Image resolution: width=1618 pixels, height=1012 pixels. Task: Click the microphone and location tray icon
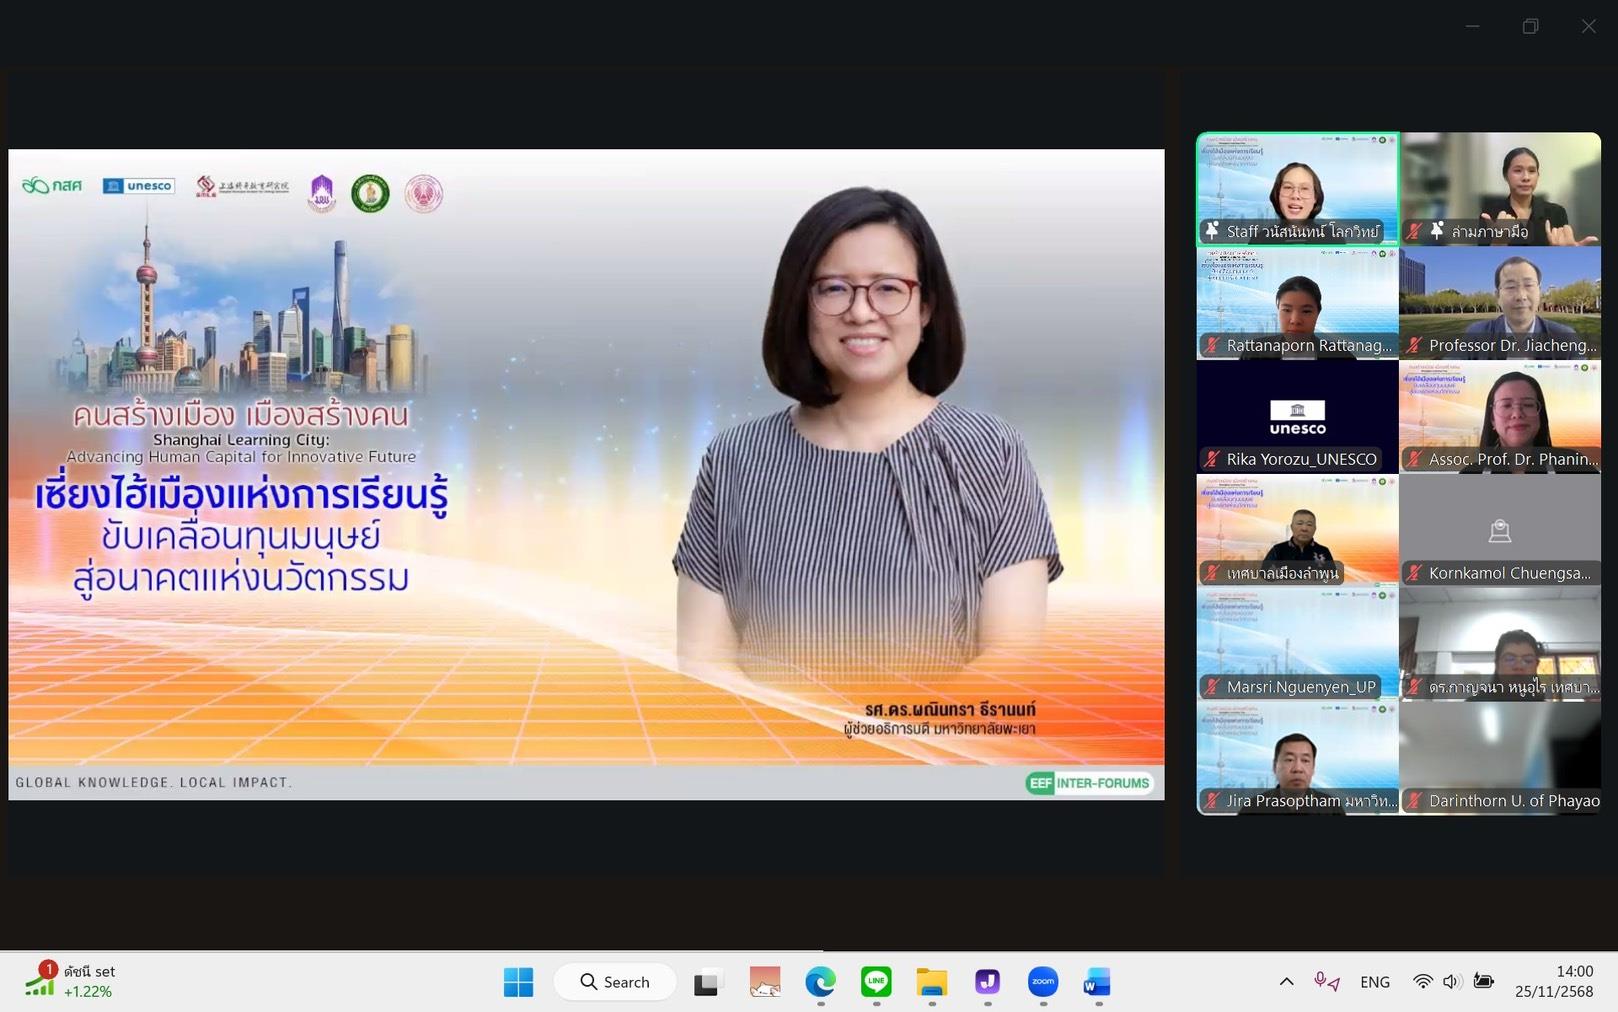pyautogui.click(x=1326, y=982)
